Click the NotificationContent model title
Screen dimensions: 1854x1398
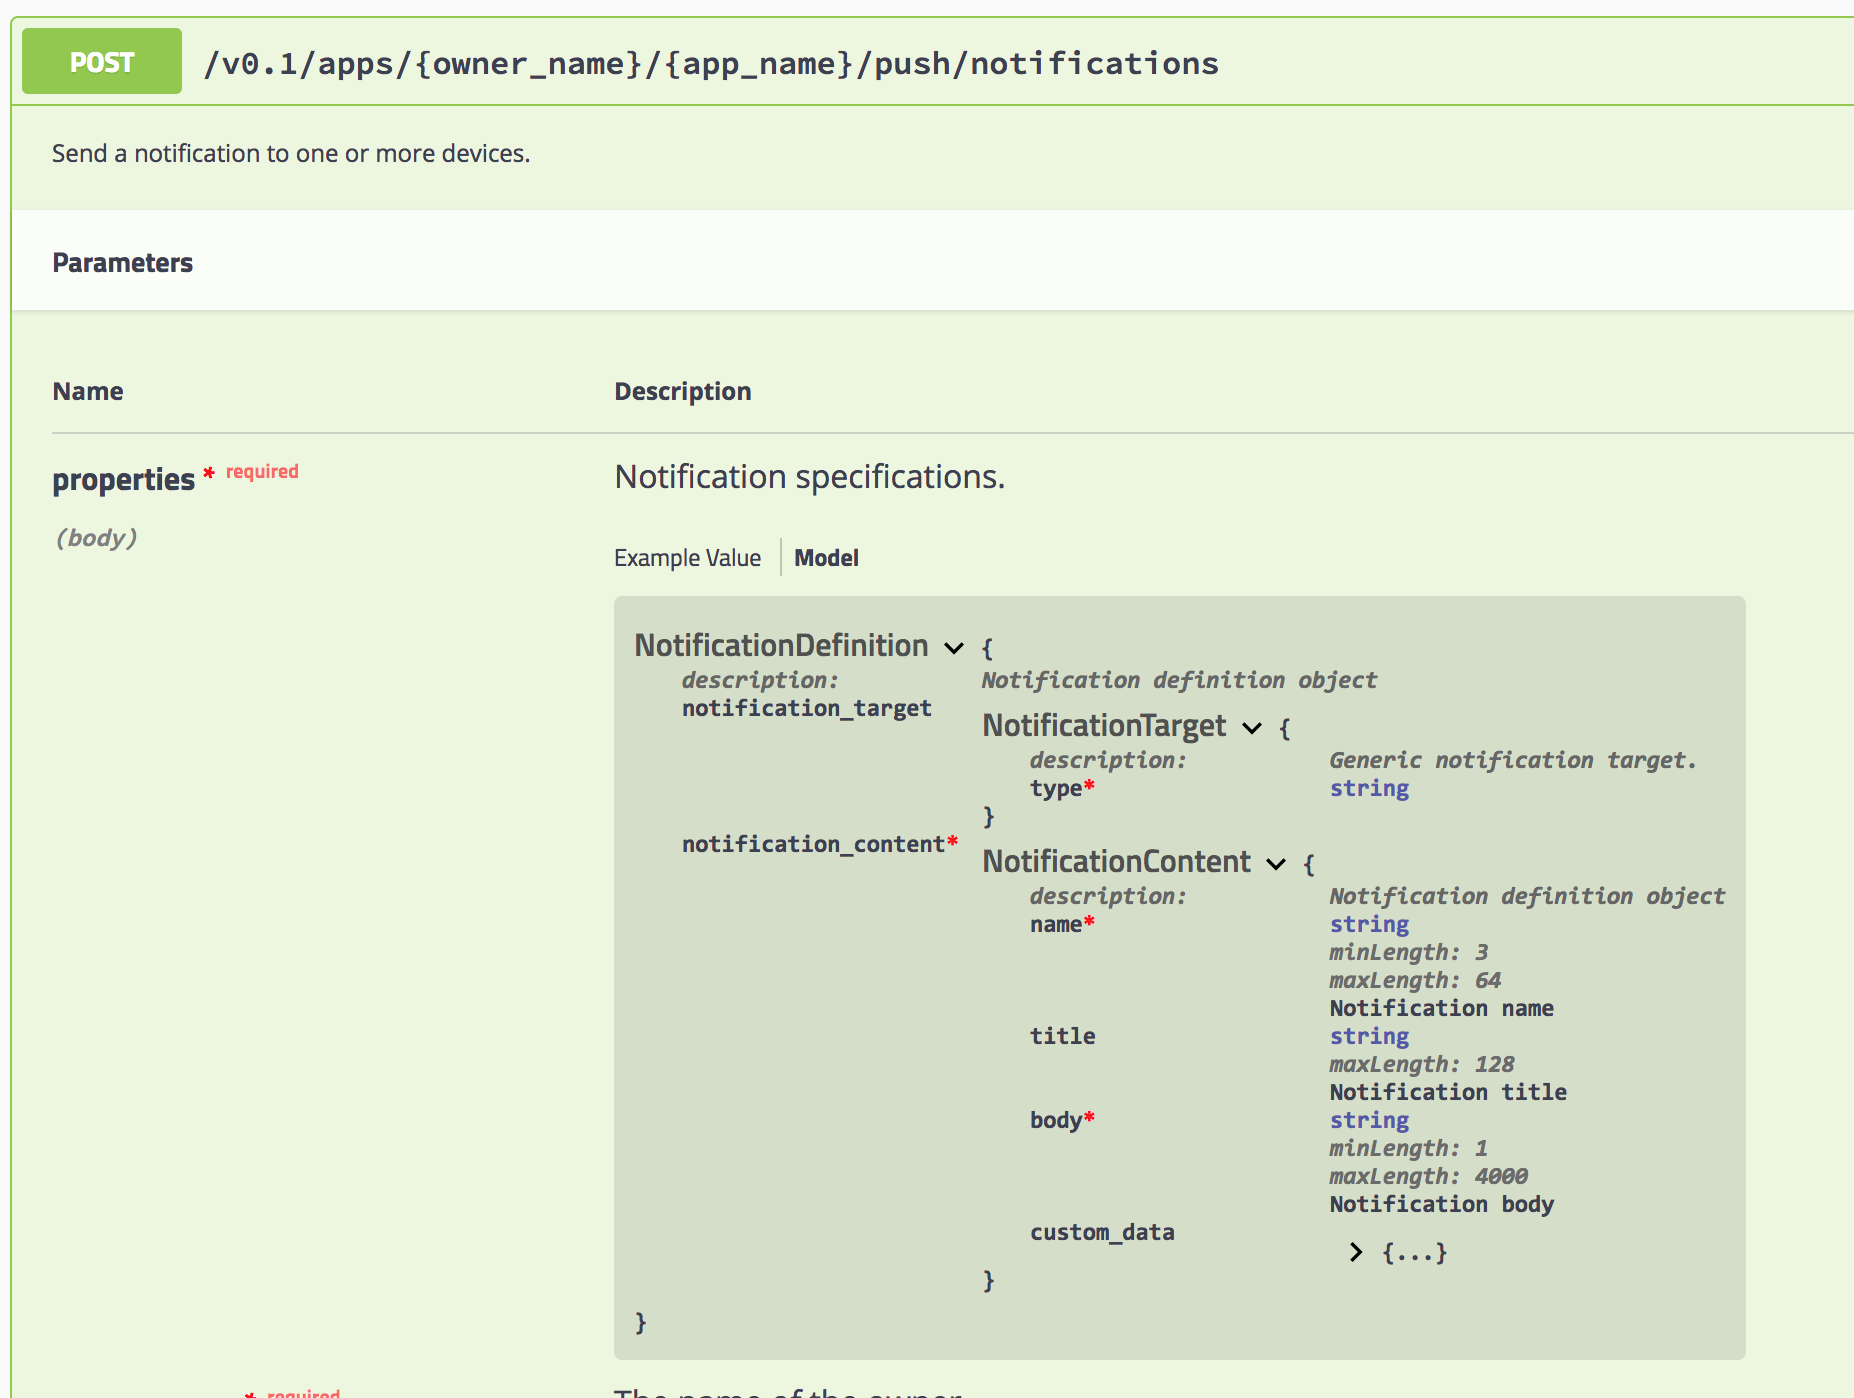1117,861
